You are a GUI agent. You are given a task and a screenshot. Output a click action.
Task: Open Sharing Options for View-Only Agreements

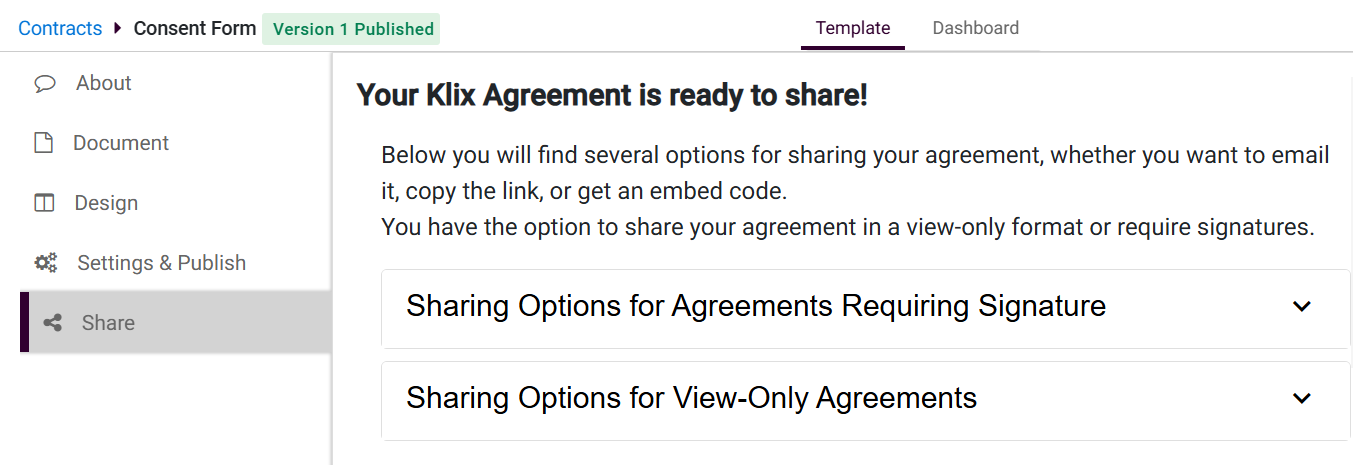coord(691,398)
